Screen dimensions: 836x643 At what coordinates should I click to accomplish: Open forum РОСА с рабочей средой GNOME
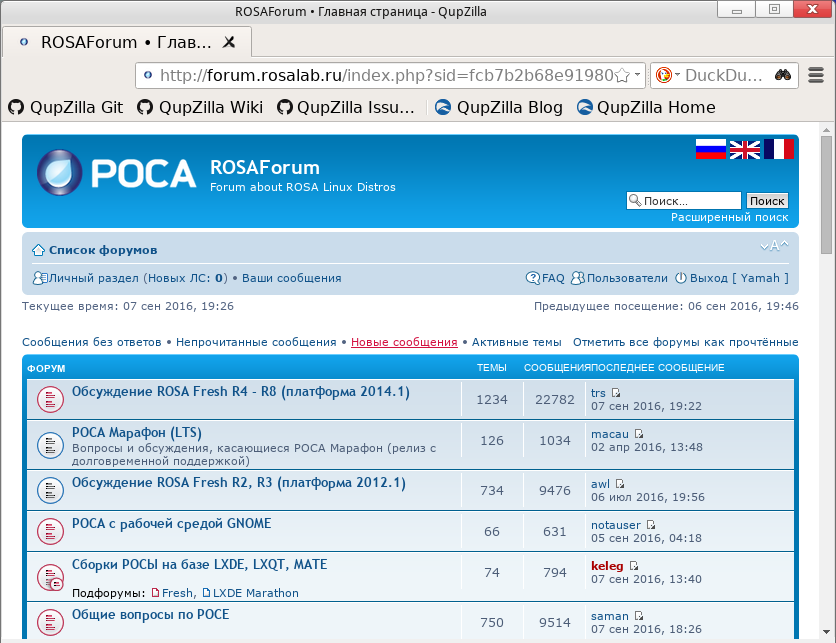click(172, 524)
